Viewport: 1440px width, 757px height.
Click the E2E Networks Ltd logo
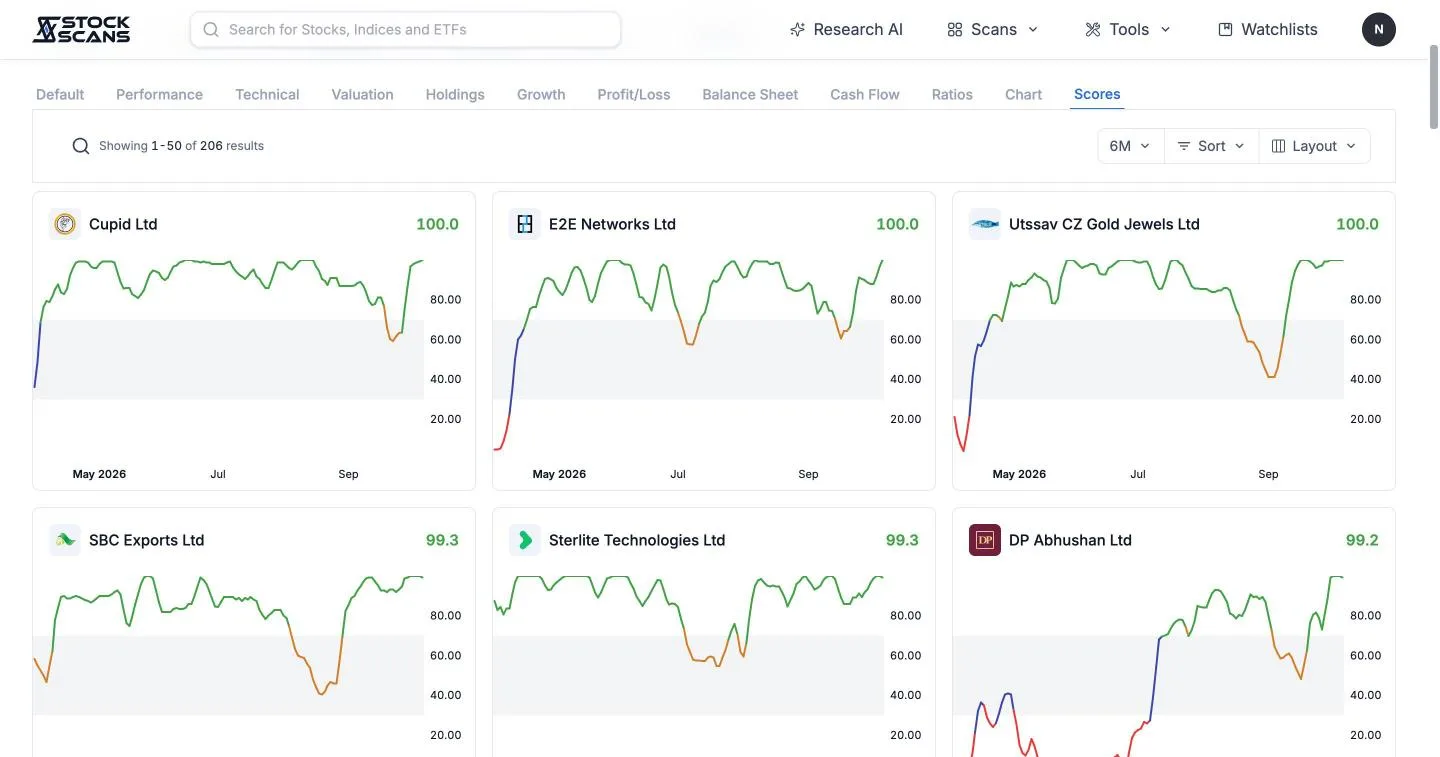[x=525, y=224]
